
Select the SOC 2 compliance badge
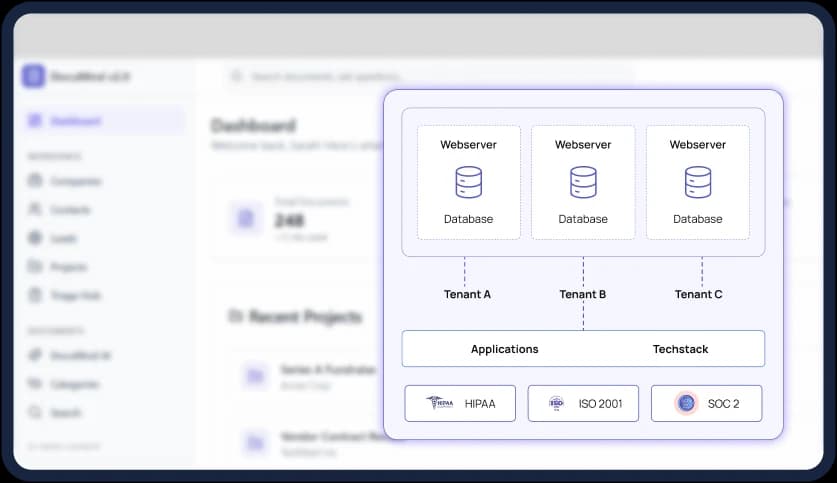coord(707,403)
